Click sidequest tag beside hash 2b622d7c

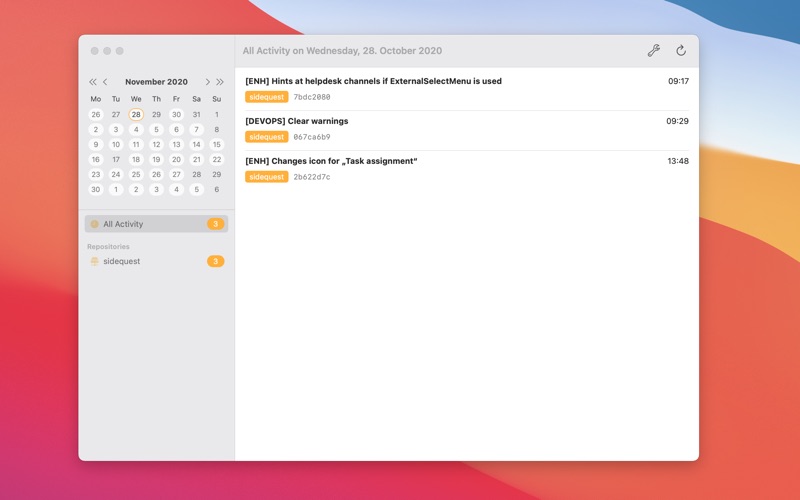[266, 177]
